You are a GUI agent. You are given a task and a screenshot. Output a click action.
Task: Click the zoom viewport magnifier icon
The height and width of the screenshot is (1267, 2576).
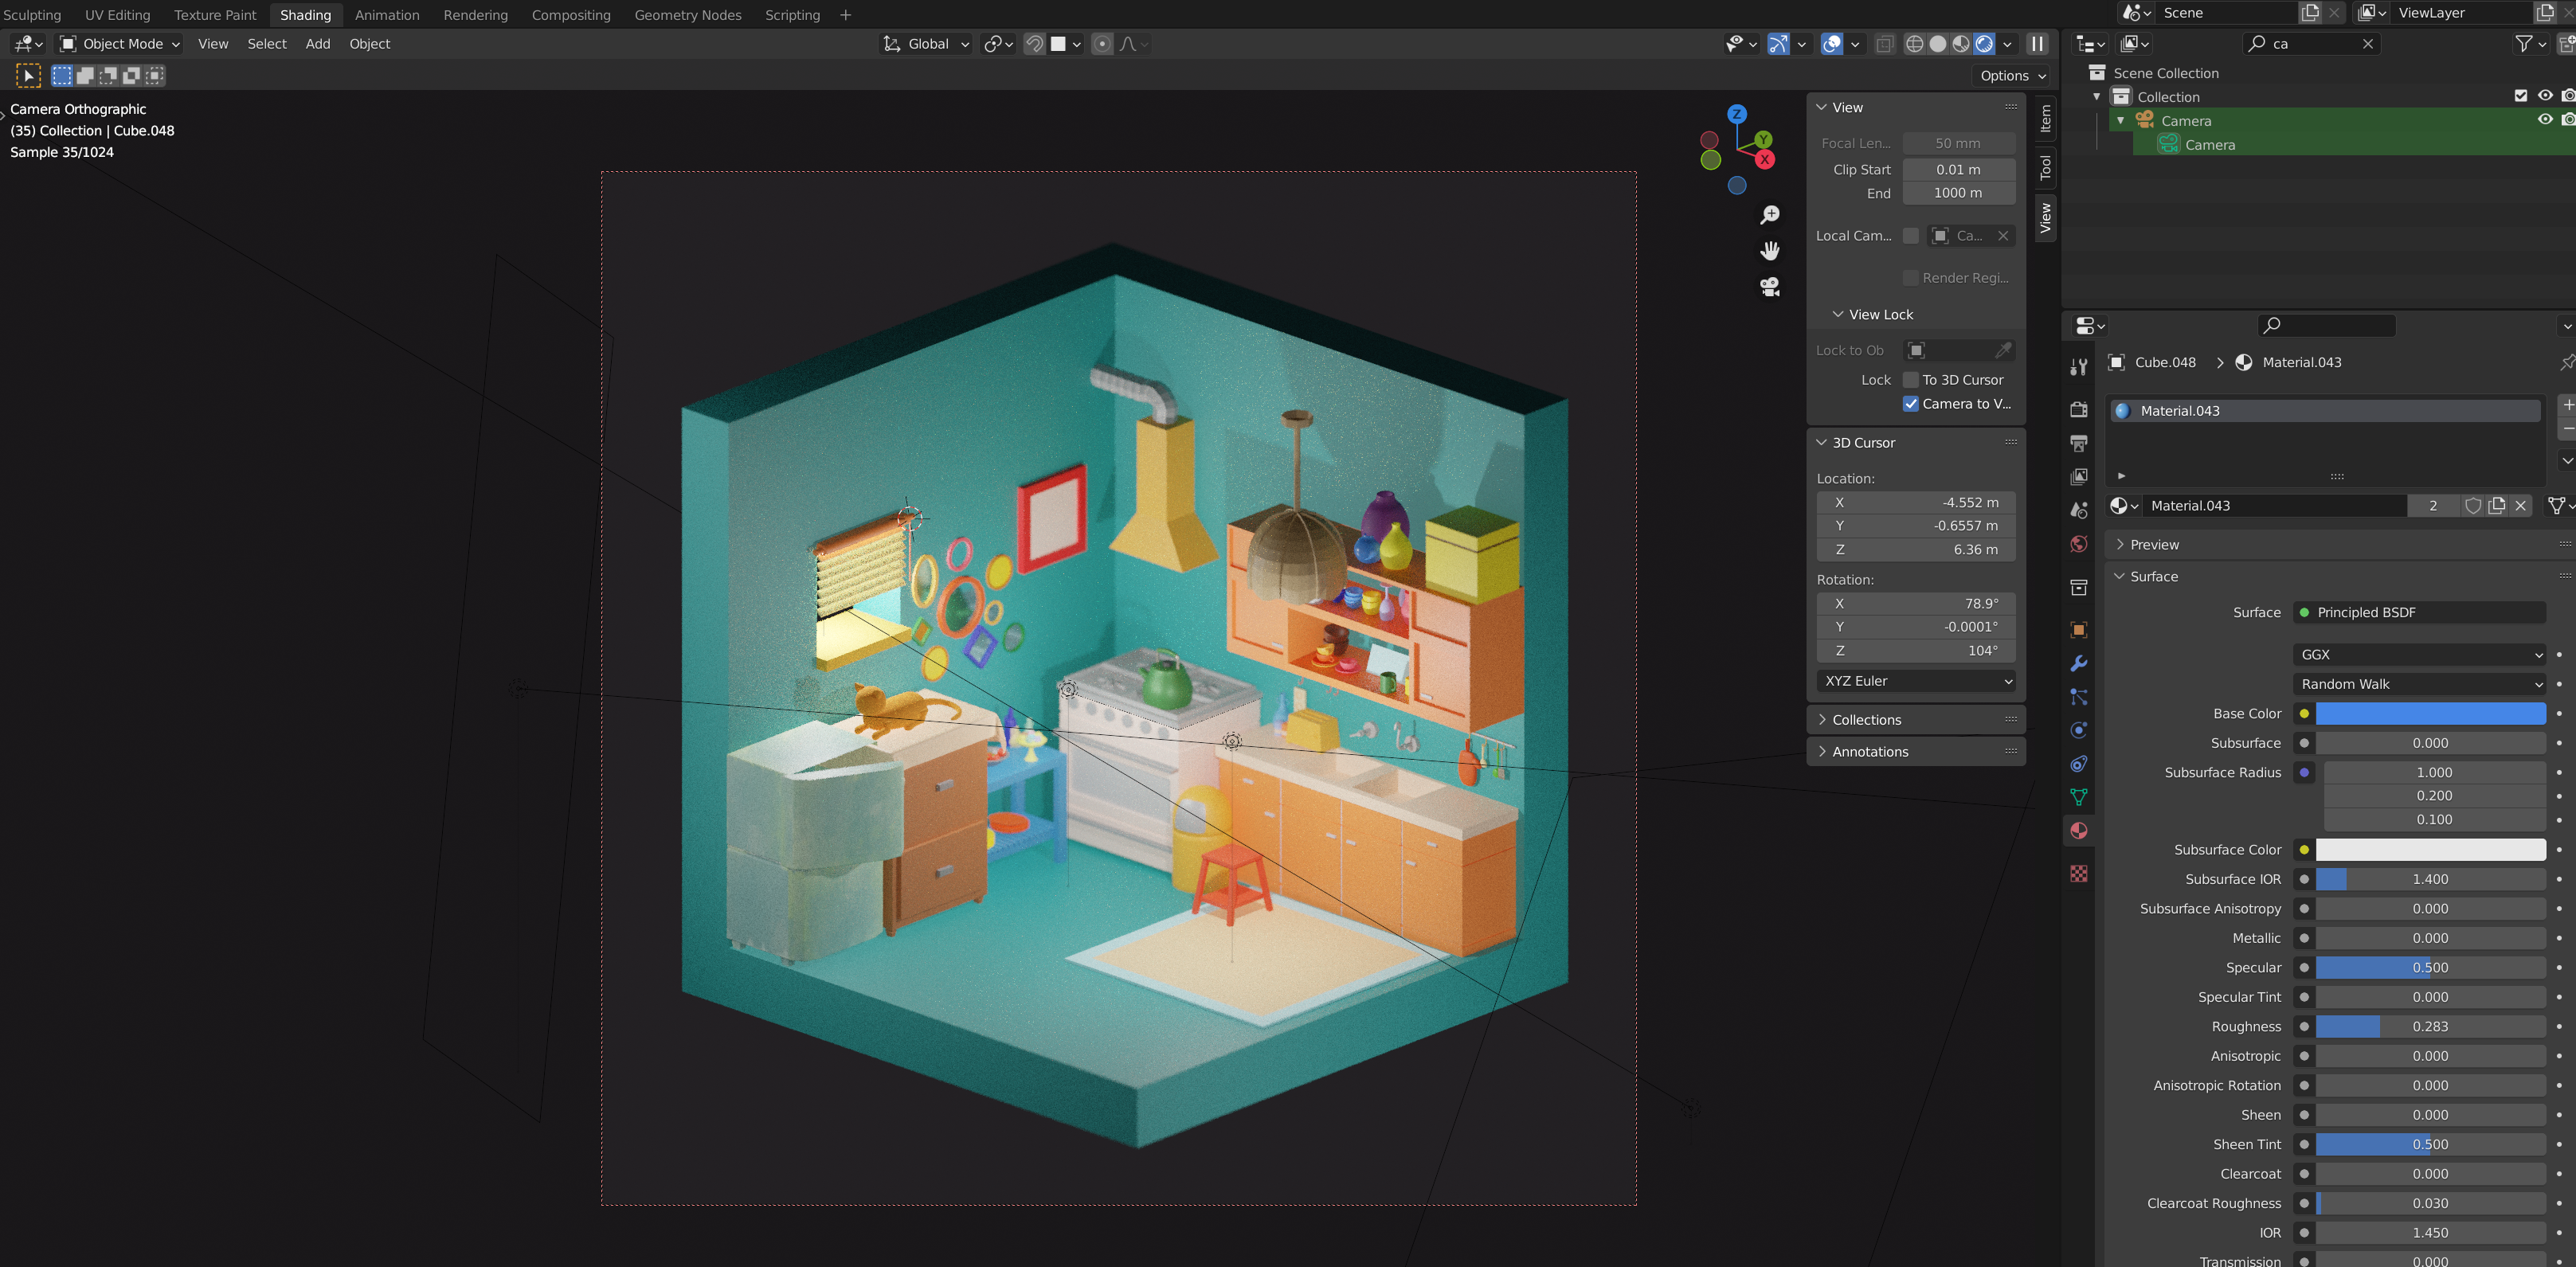coord(1770,214)
